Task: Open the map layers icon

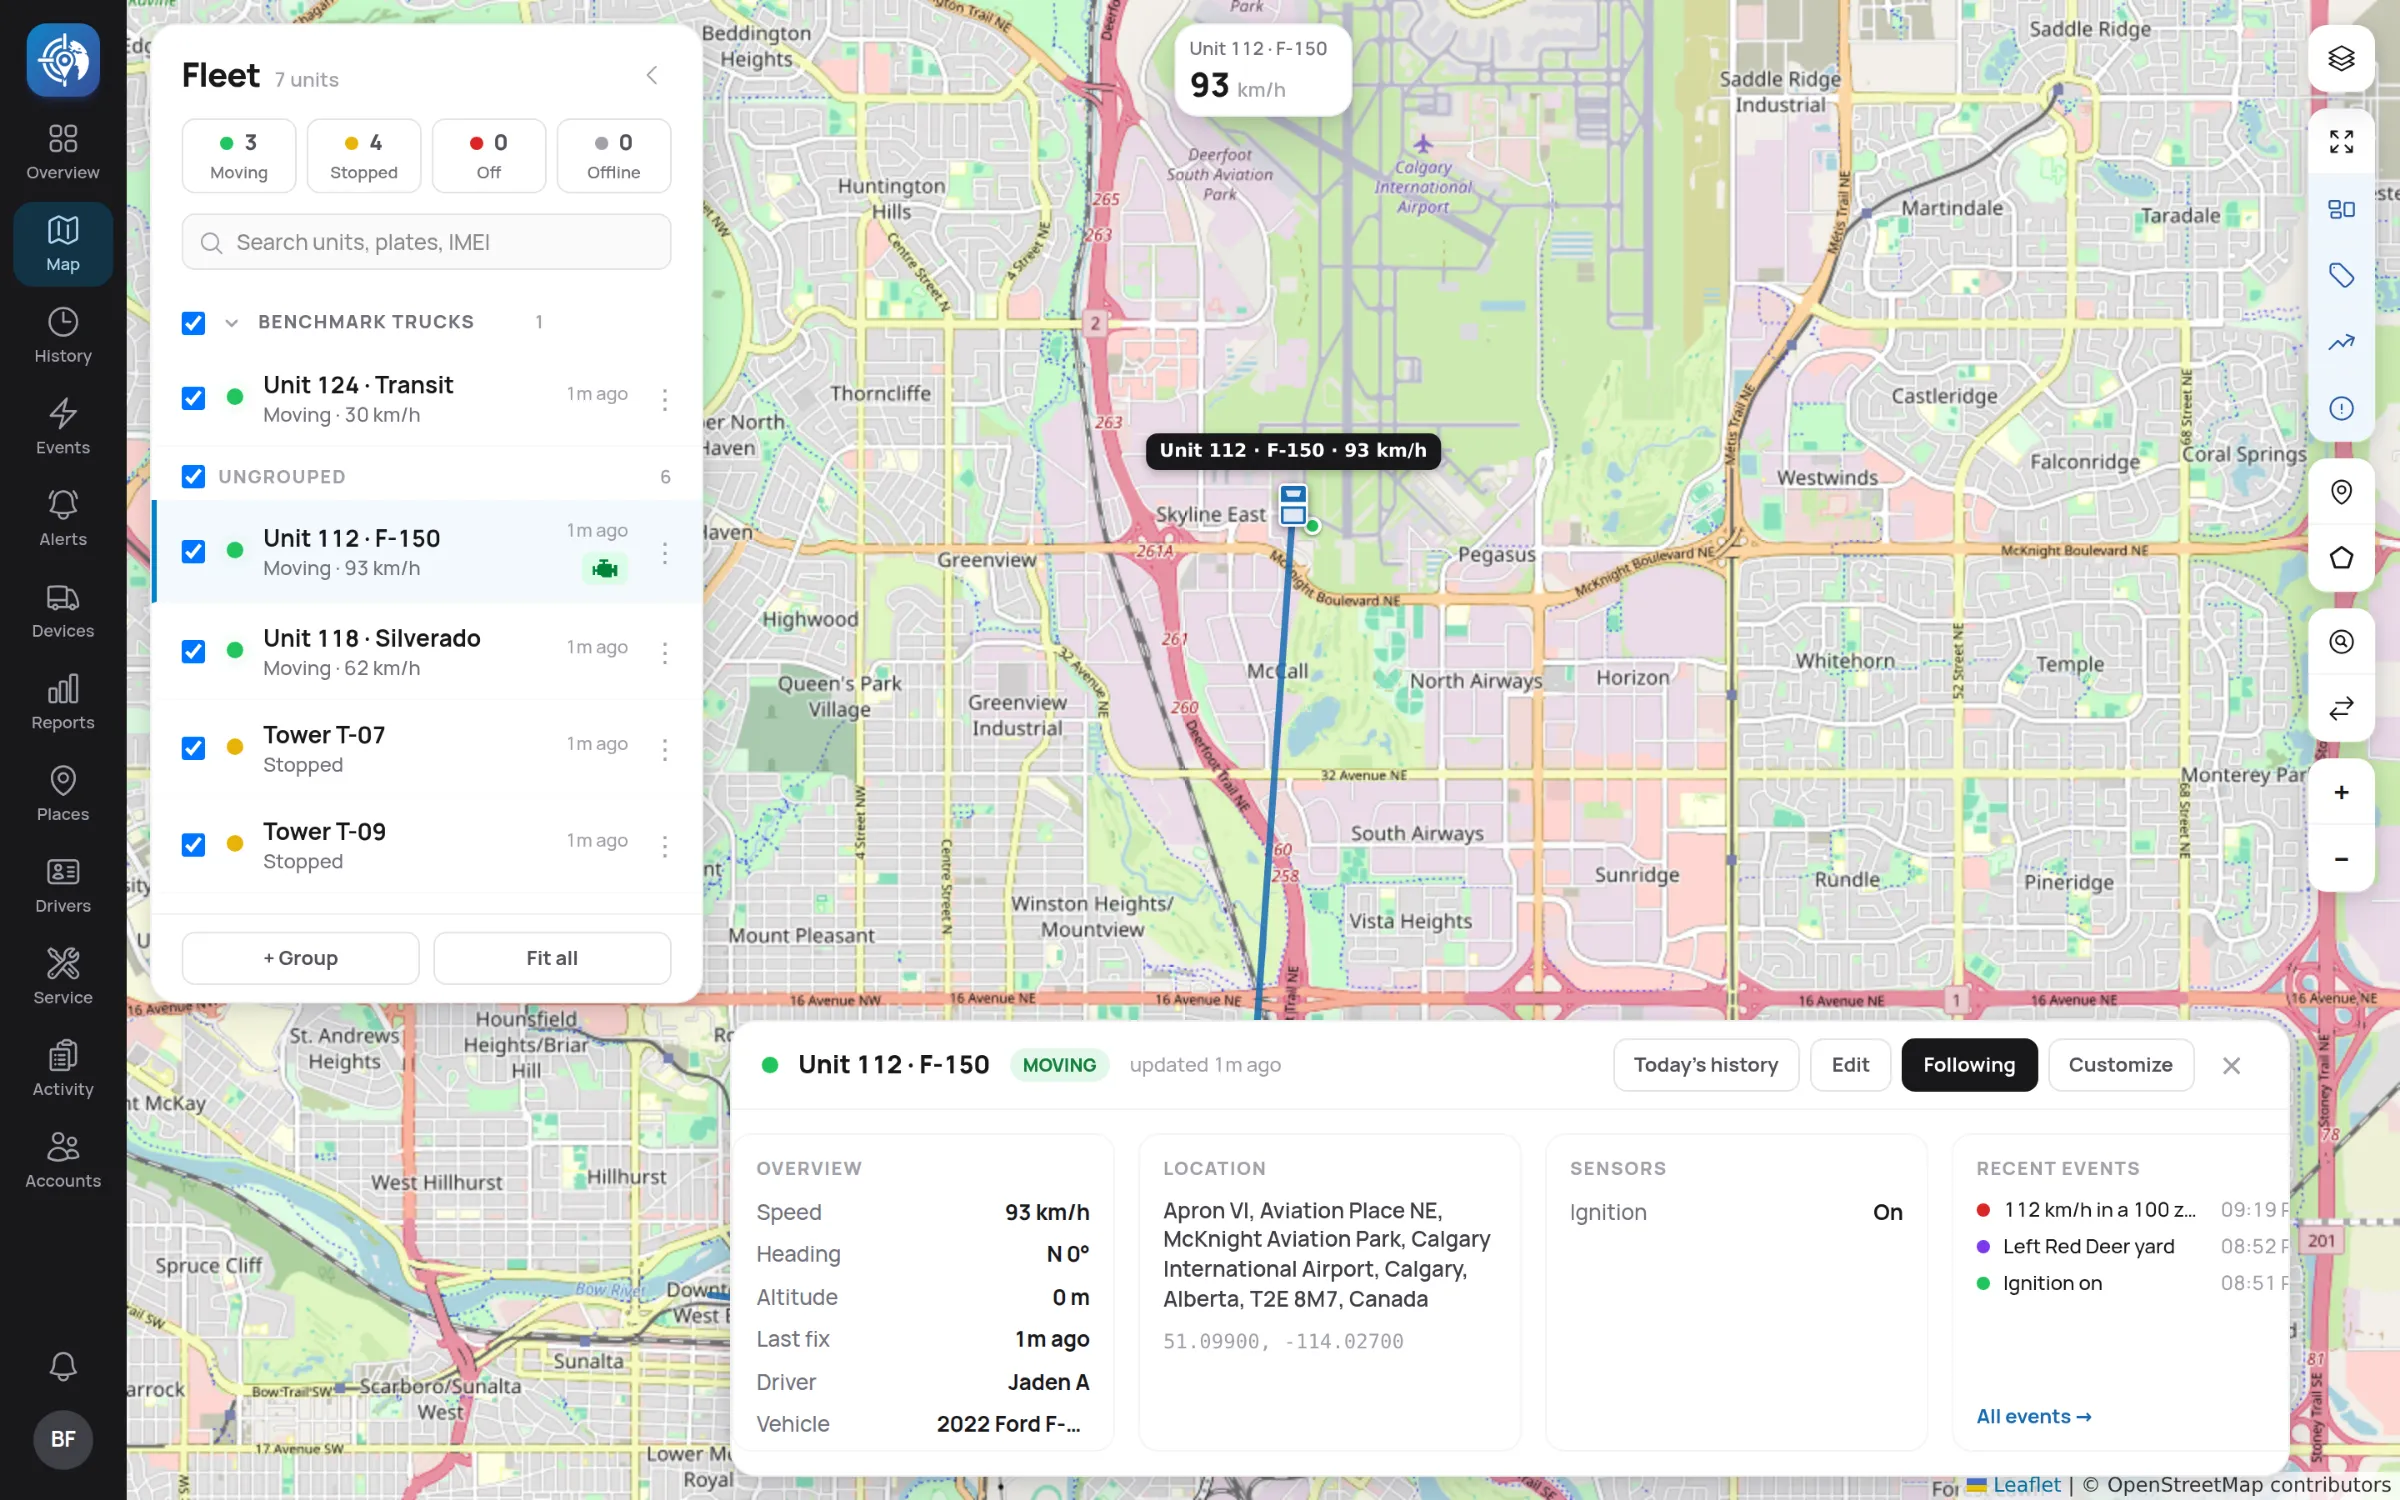Action: [x=2340, y=58]
